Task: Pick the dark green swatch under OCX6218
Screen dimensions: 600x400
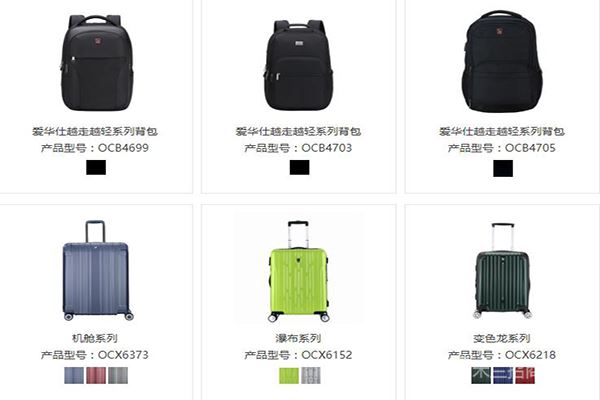Action: click(481, 376)
